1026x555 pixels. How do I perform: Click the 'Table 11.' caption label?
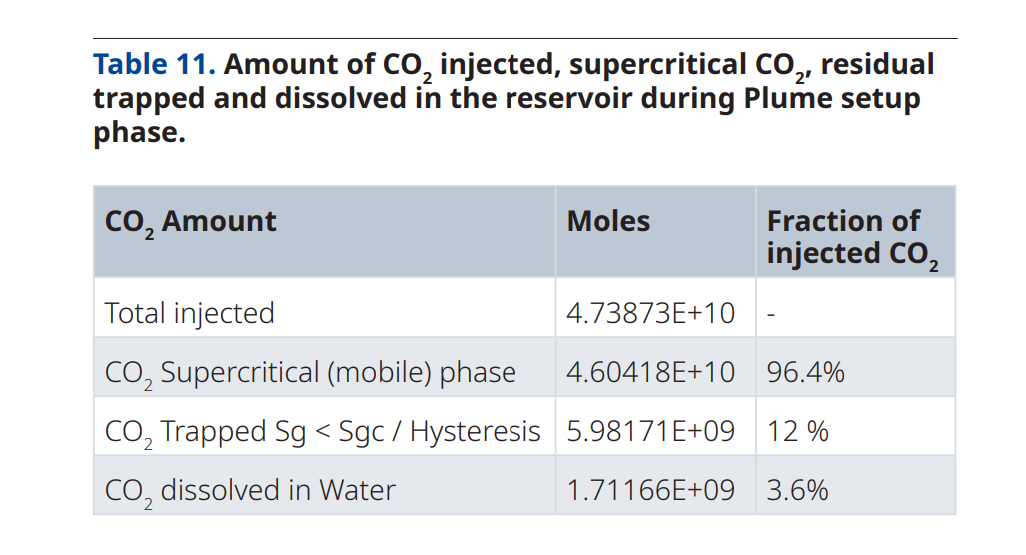154,65
